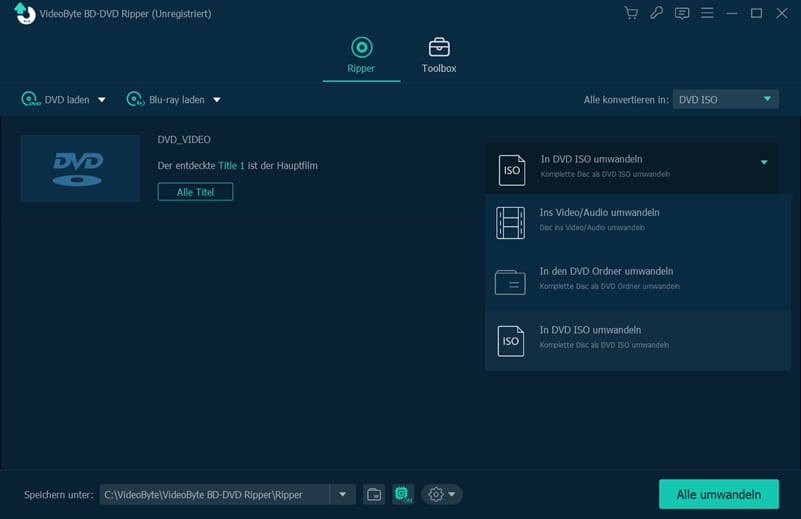Select In den DVD Ordner umwandeln option
This screenshot has width=801, height=519.
(x=638, y=281)
